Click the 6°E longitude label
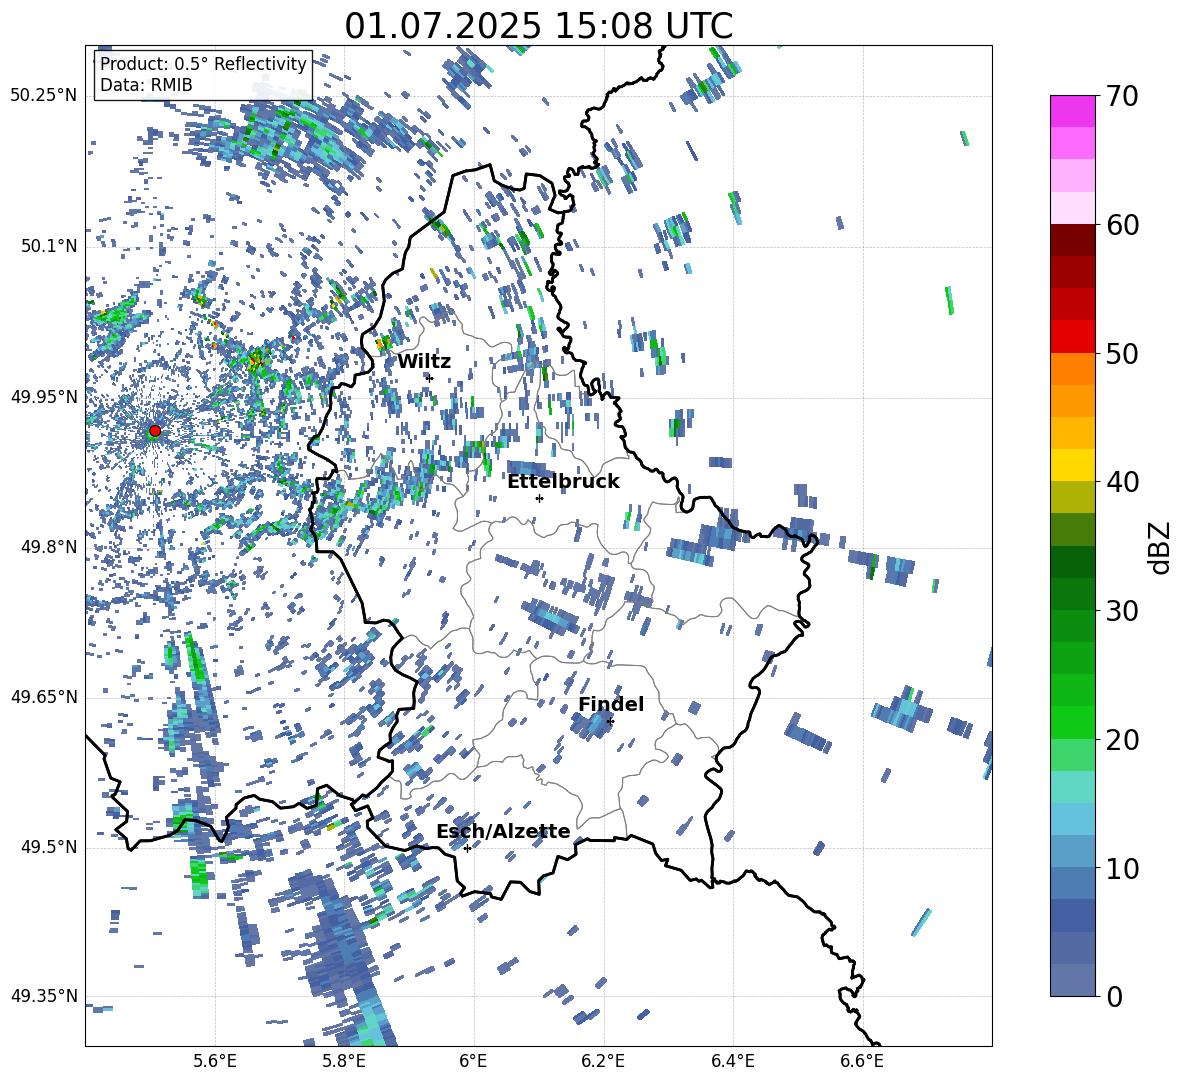The height and width of the screenshot is (1081, 1184). pyautogui.click(x=473, y=1061)
